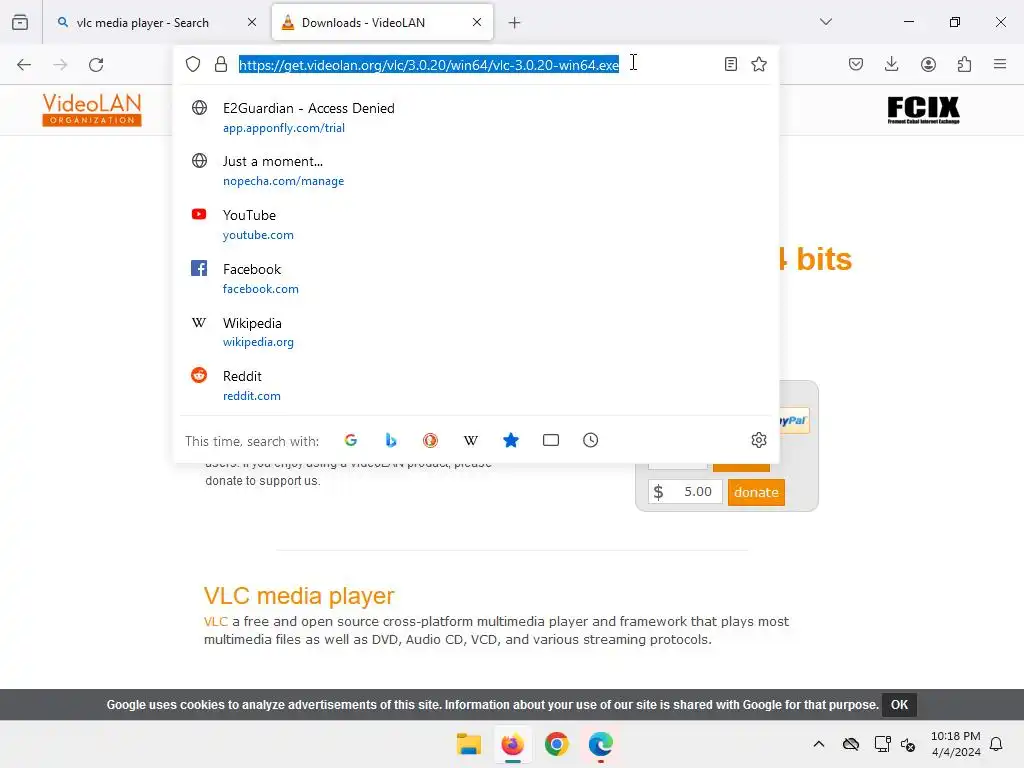Screen dimensions: 1024x768
Task: Search this time with Google
Action: click(351, 440)
